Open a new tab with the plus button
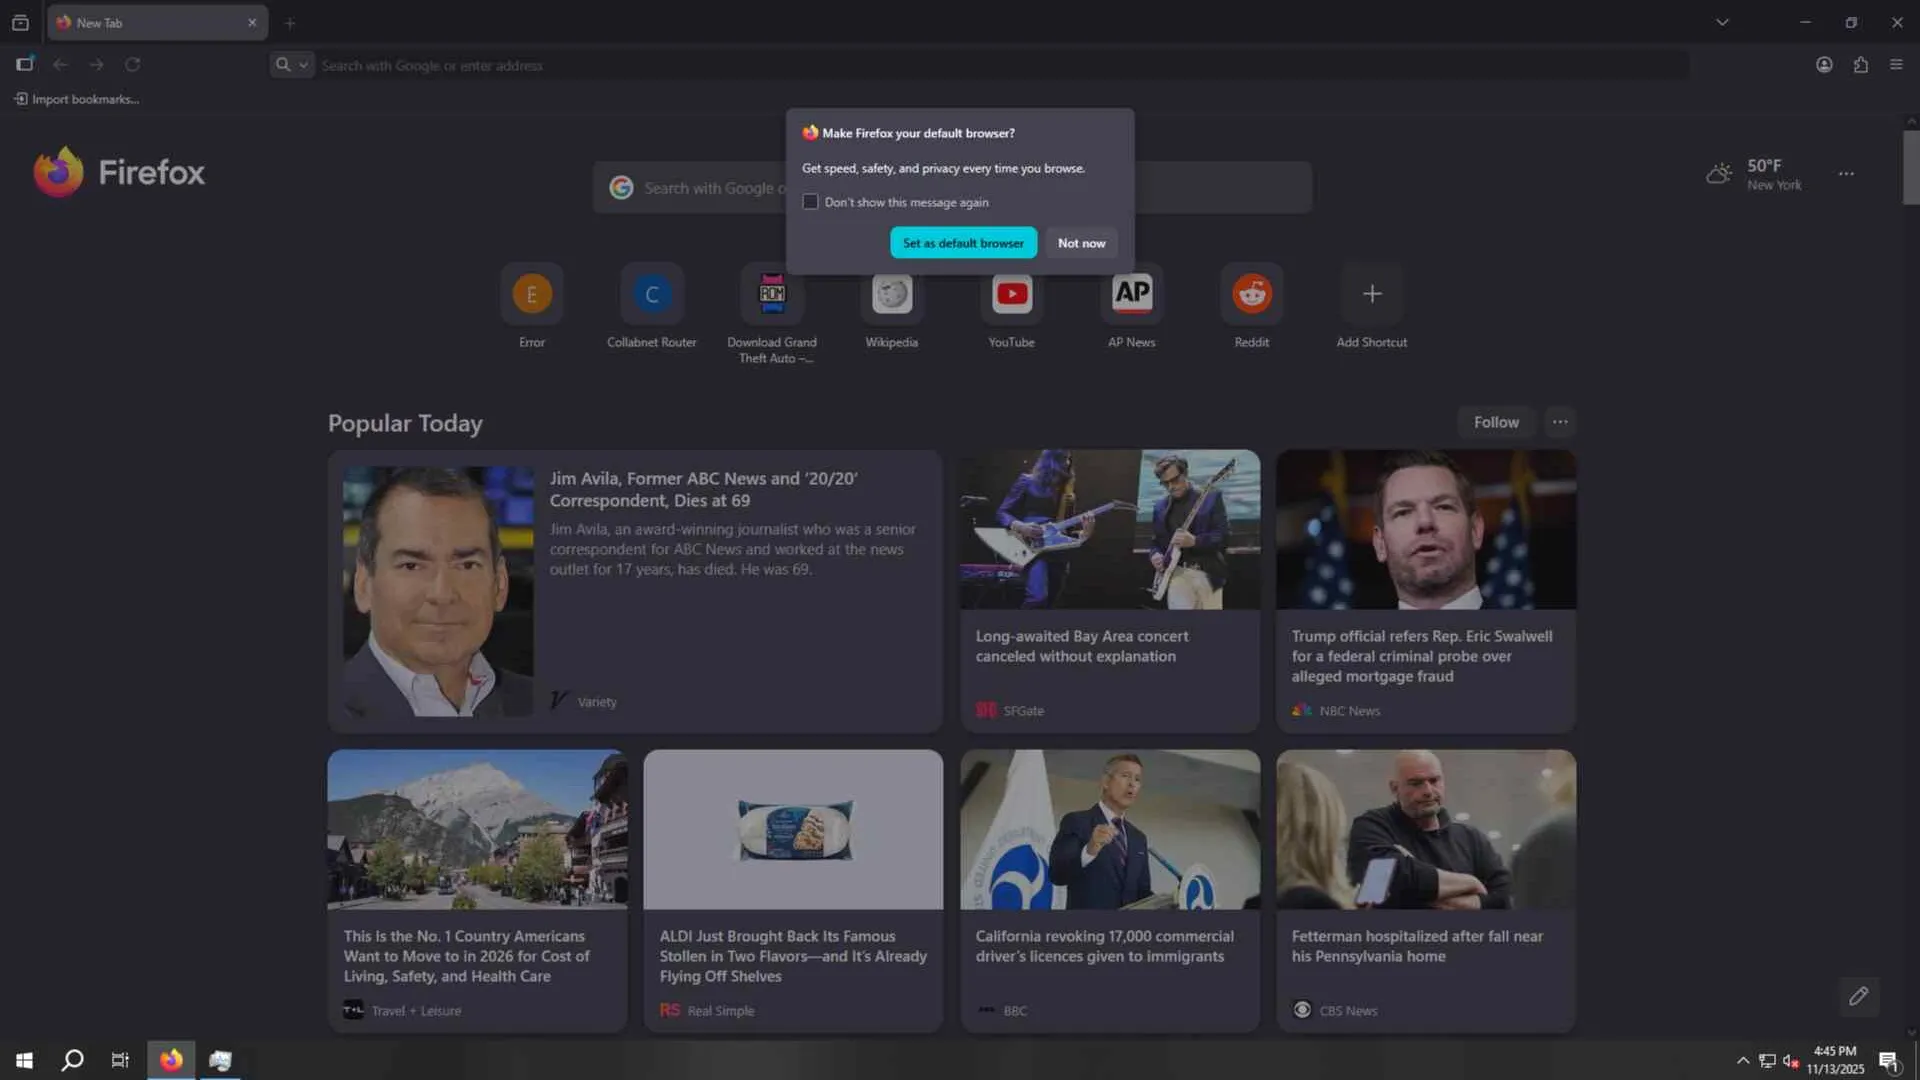This screenshot has width=1920, height=1080. tap(290, 22)
